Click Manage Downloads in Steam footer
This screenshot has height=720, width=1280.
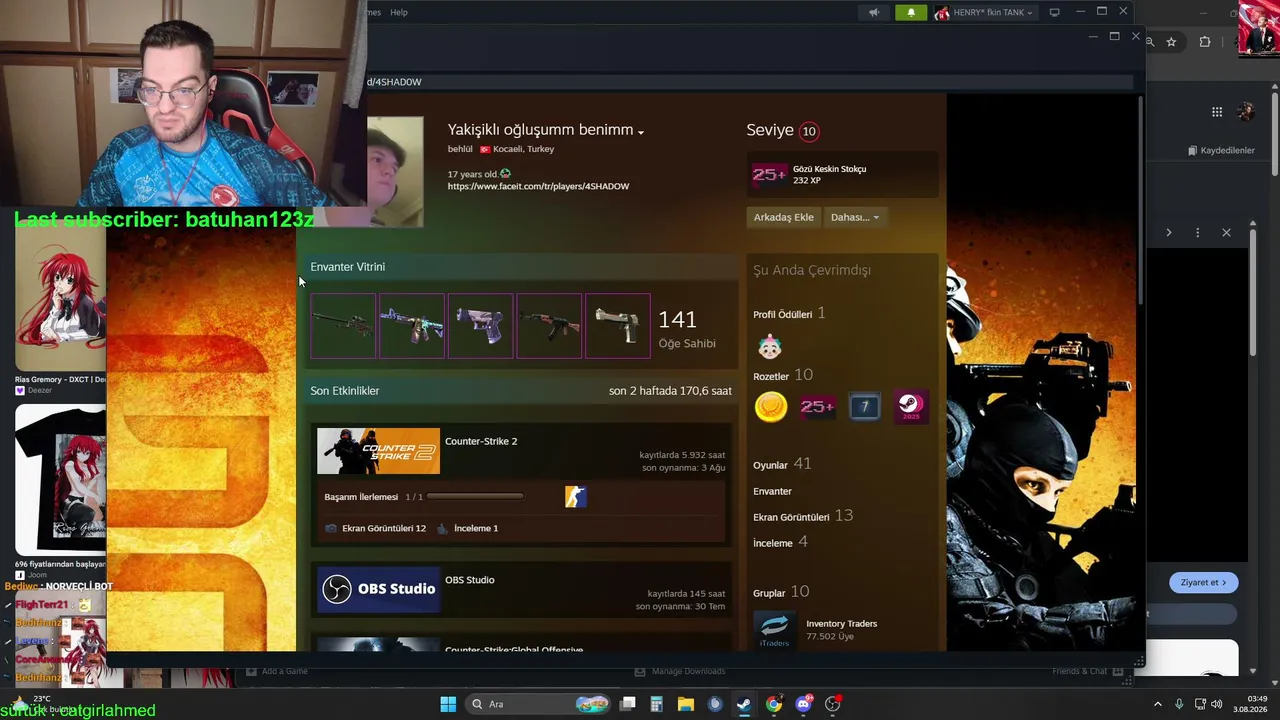[x=679, y=671]
